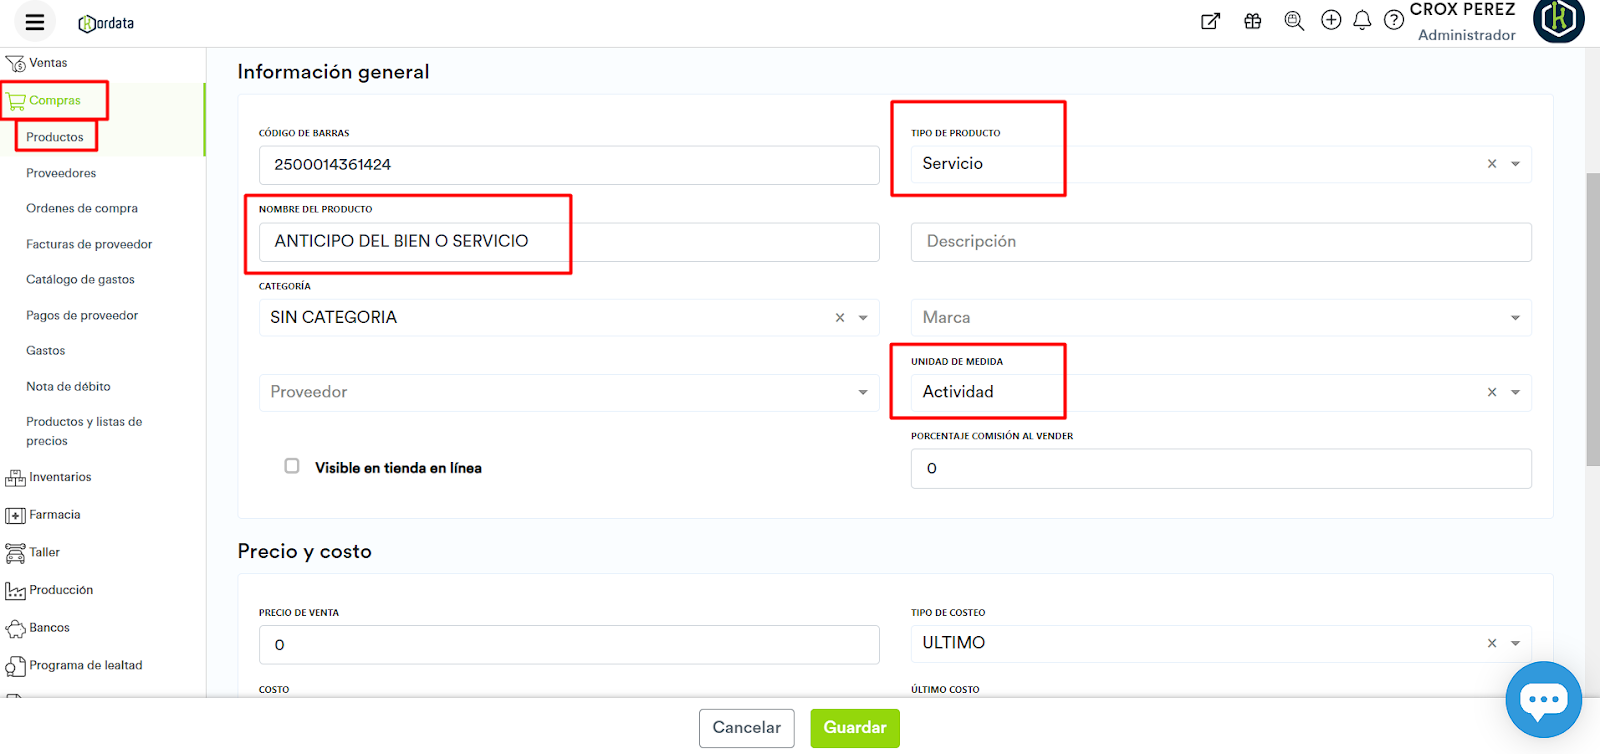Clear the SIN CATEGORIA selection

click(840, 318)
